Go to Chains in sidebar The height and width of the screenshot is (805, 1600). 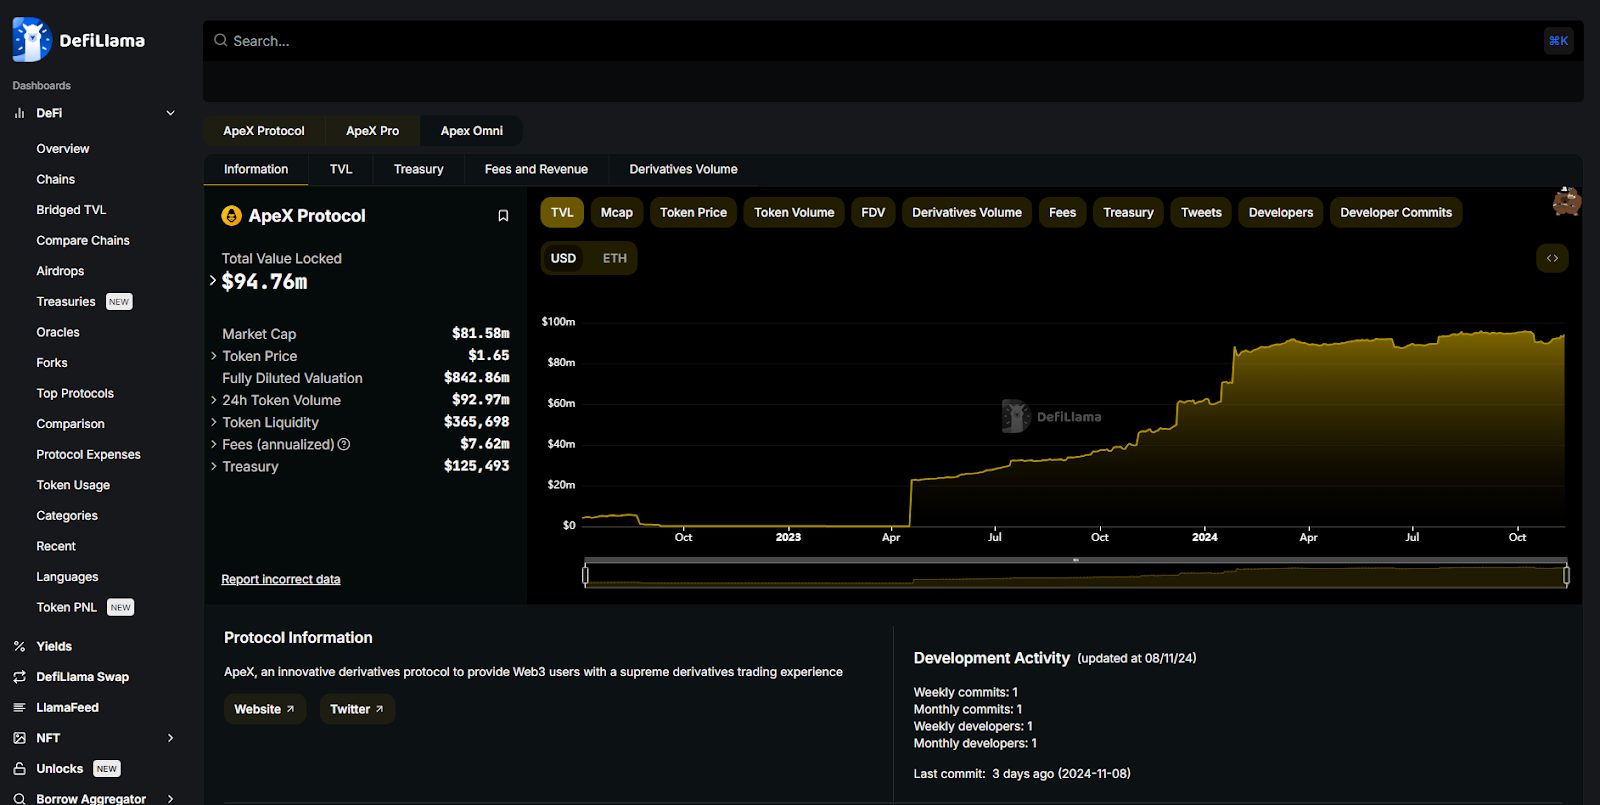click(x=56, y=179)
